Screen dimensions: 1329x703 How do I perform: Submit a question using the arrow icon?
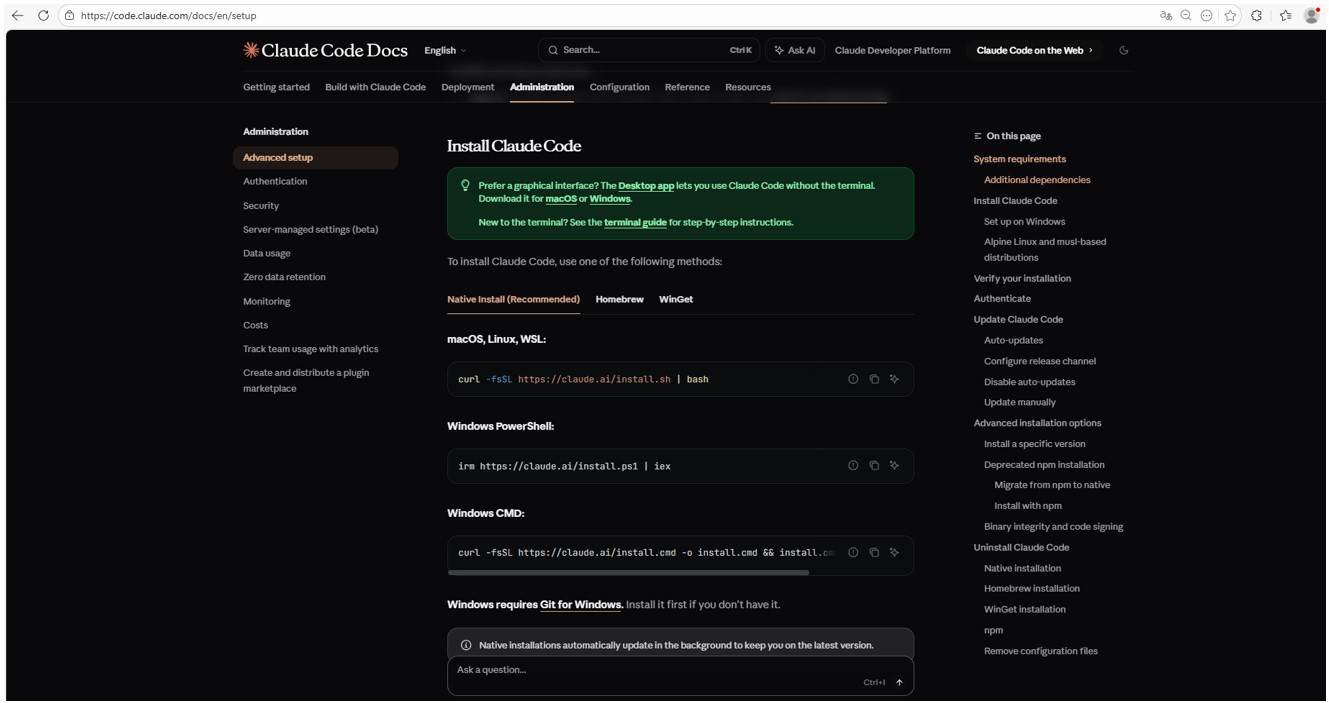pyautogui.click(x=898, y=681)
